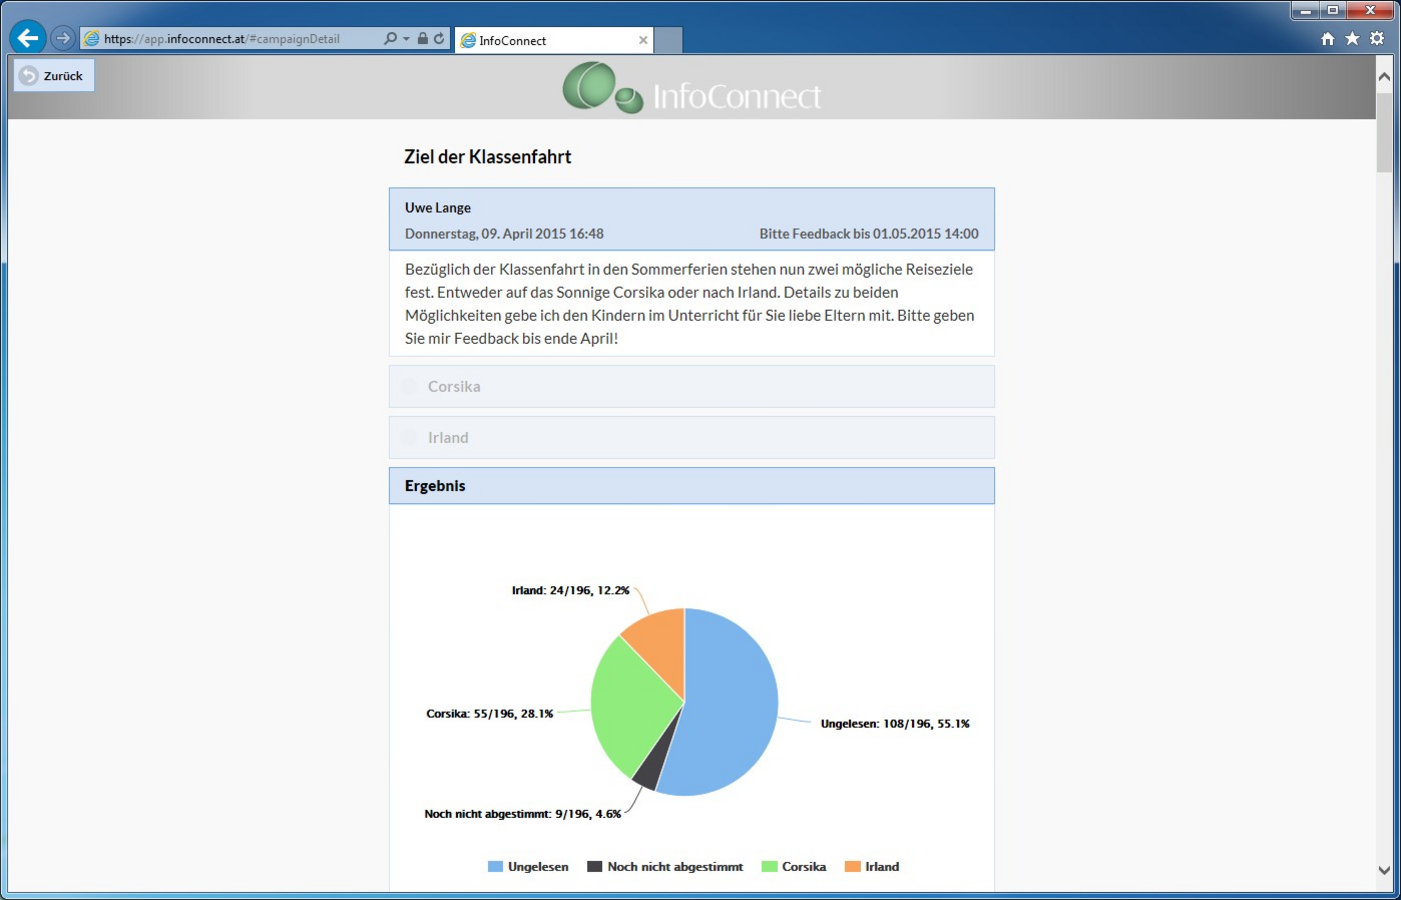
Task: Click the scrollbar down arrow
Action: (1384, 870)
